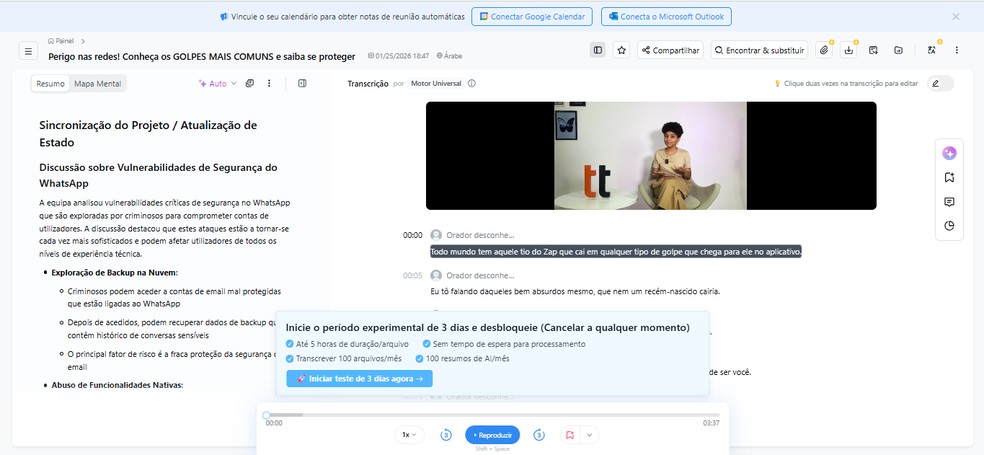Click heading 'Abuso de Funcionalidades Nativas'
The height and width of the screenshot is (455, 984).
(x=117, y=385)
